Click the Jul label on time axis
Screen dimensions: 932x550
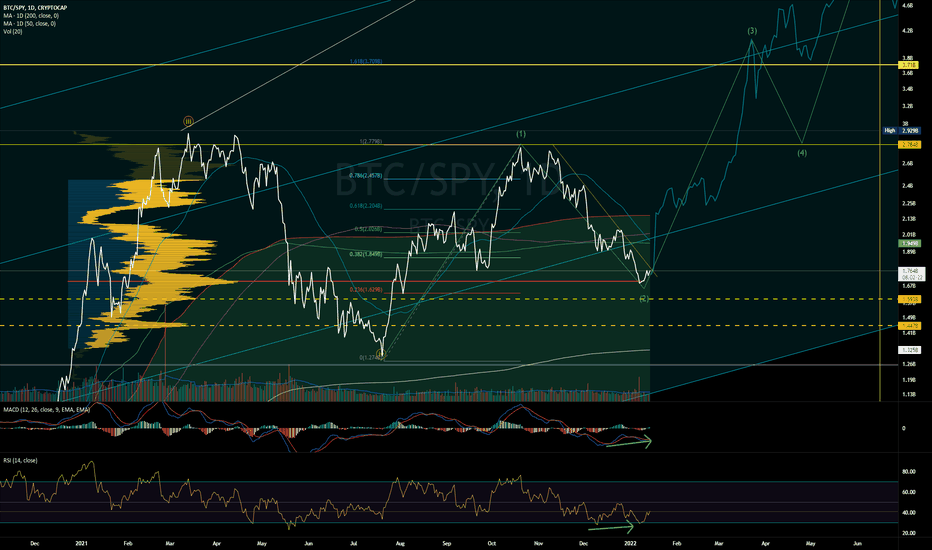pos(354,543)
